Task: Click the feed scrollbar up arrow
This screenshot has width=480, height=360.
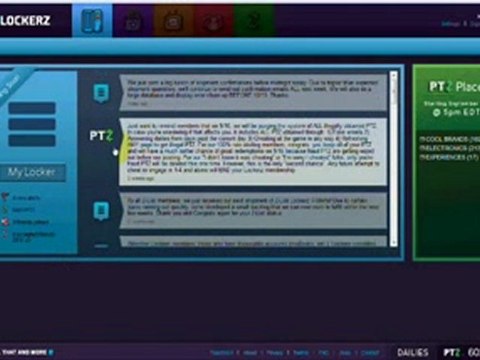Action: pyautogui.click(x=394, y=75)
